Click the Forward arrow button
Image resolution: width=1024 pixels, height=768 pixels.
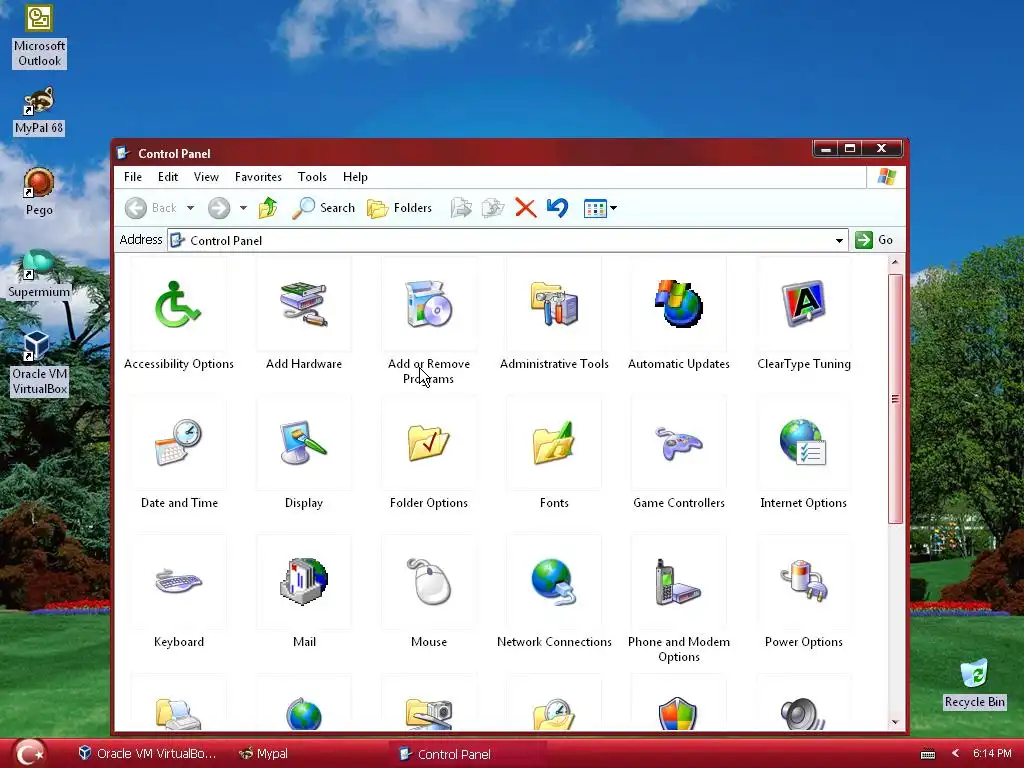click(x=219, y=208)
